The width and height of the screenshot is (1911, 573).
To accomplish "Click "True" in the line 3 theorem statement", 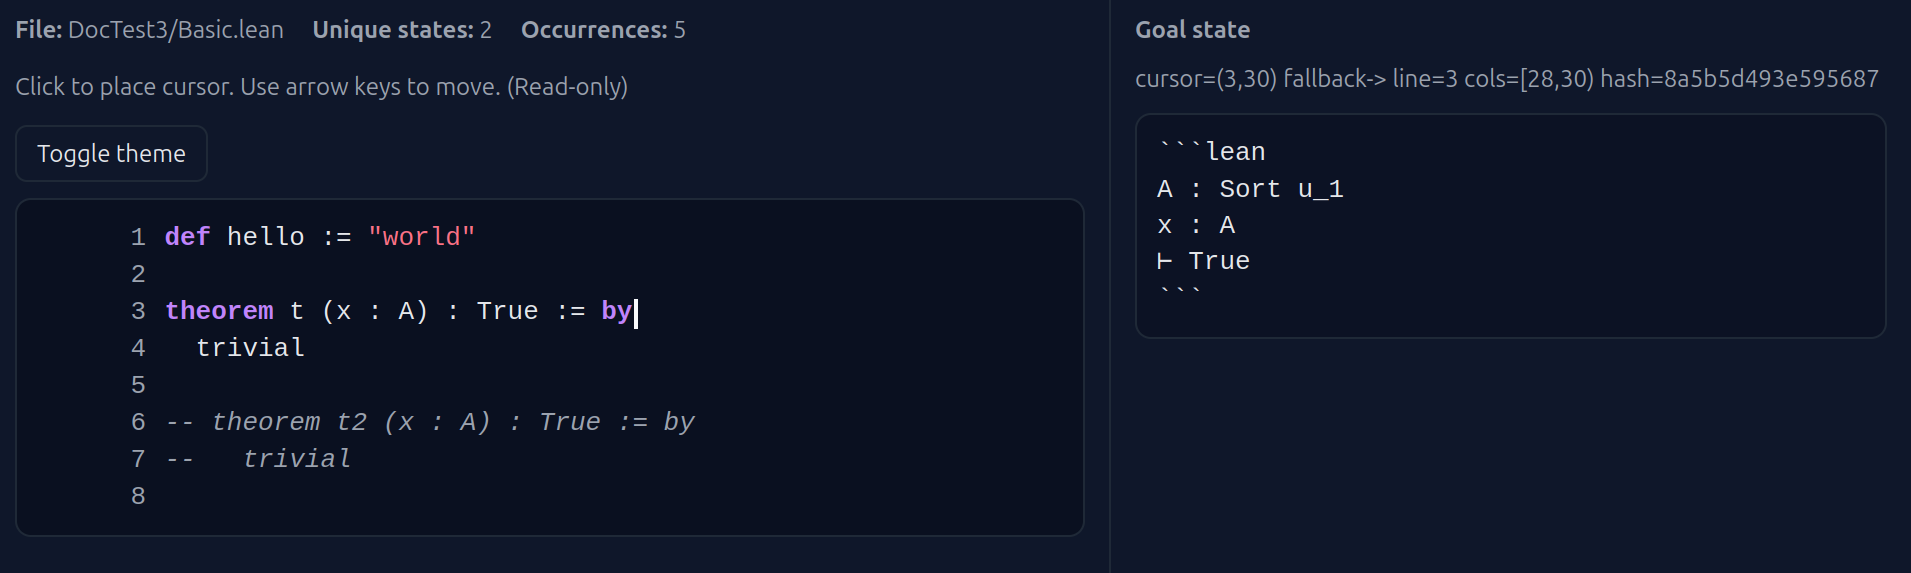I will tap(507, 311).
